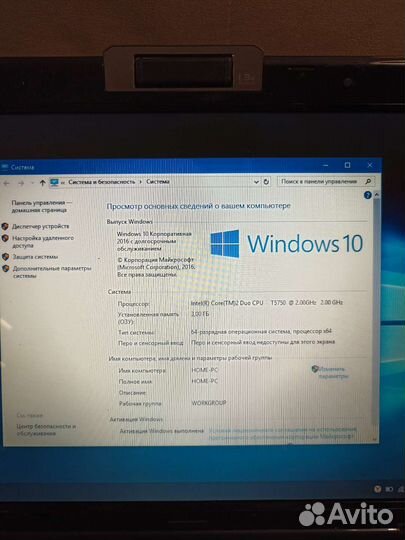
Task: Go up one level arrow
Action: coord(42,183)
